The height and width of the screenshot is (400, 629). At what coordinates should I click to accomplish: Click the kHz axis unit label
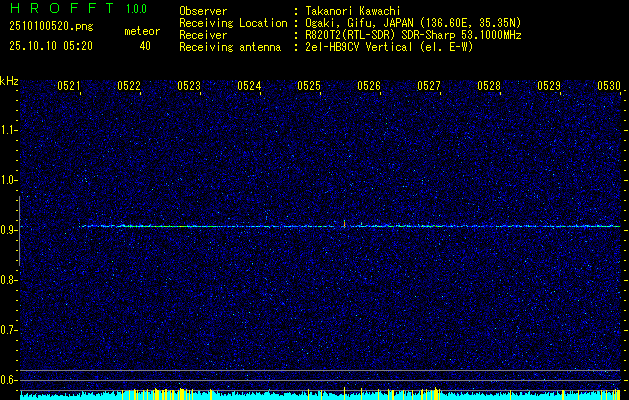point(9,81)
